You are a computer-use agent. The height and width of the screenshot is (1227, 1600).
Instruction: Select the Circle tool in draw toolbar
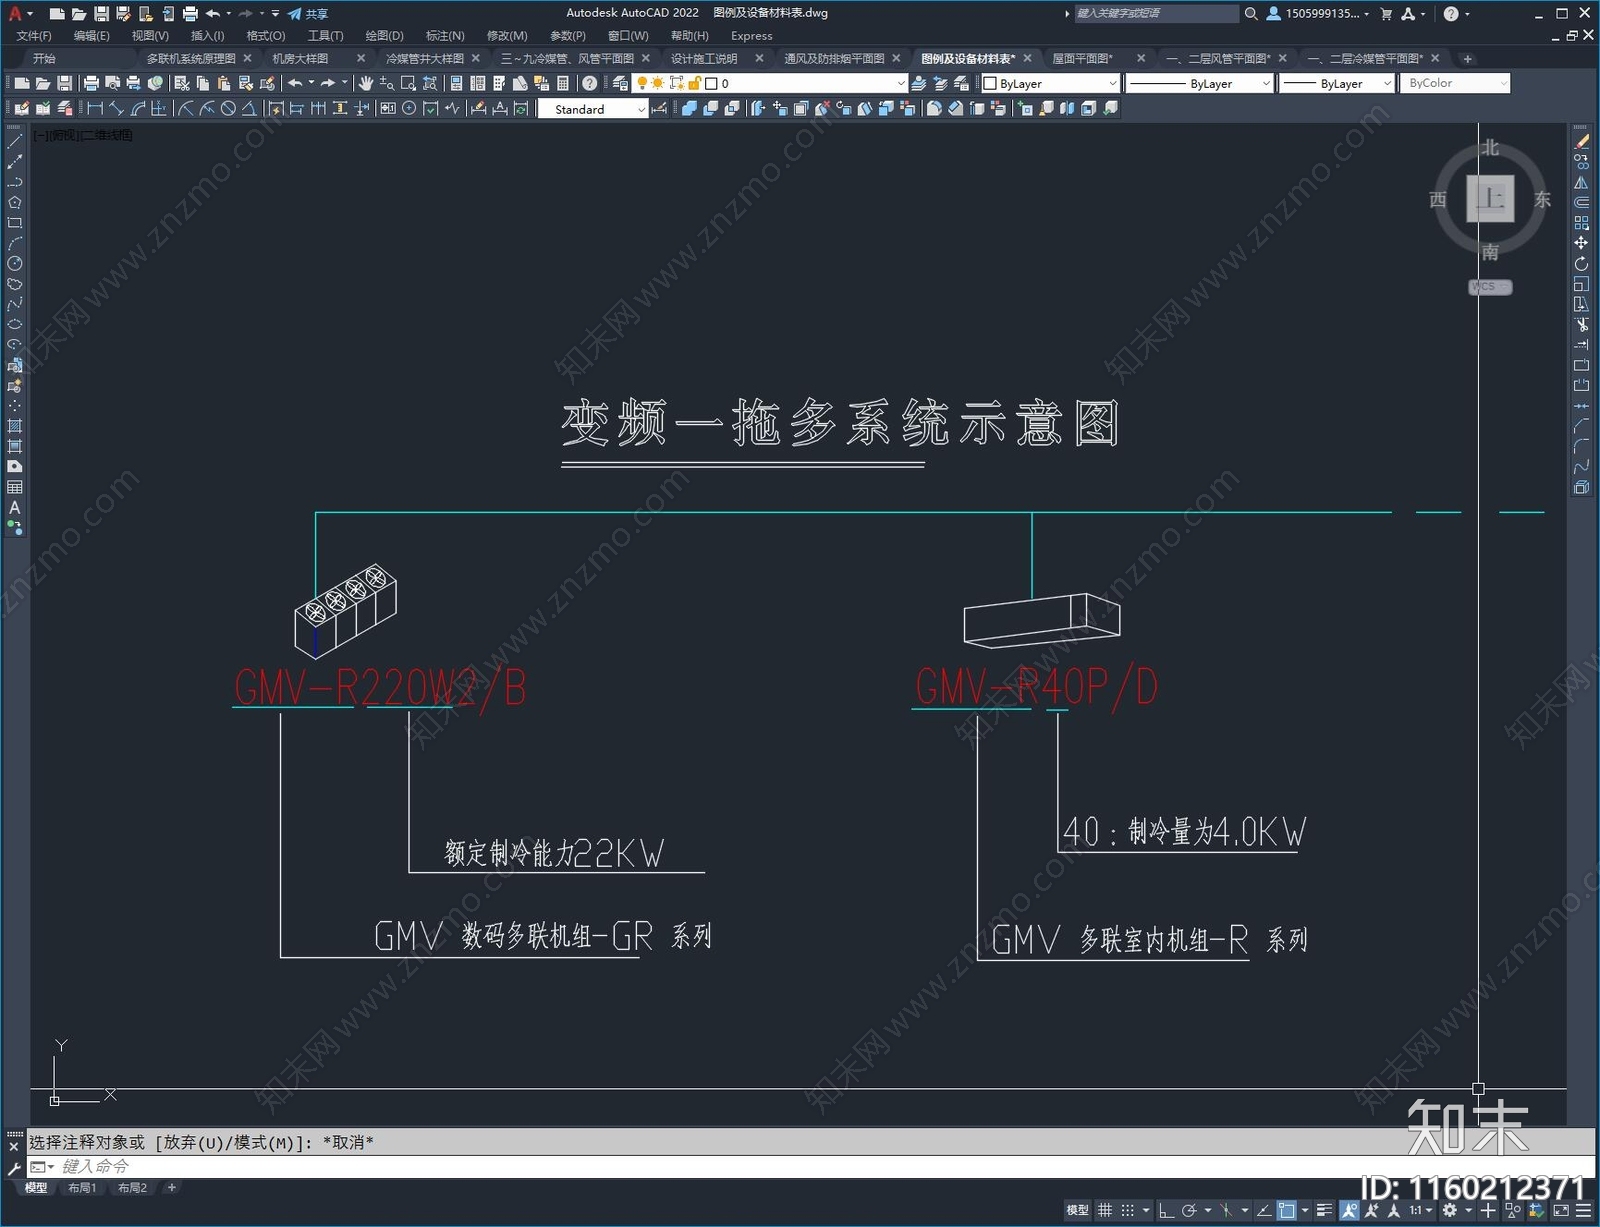[15, 264]
